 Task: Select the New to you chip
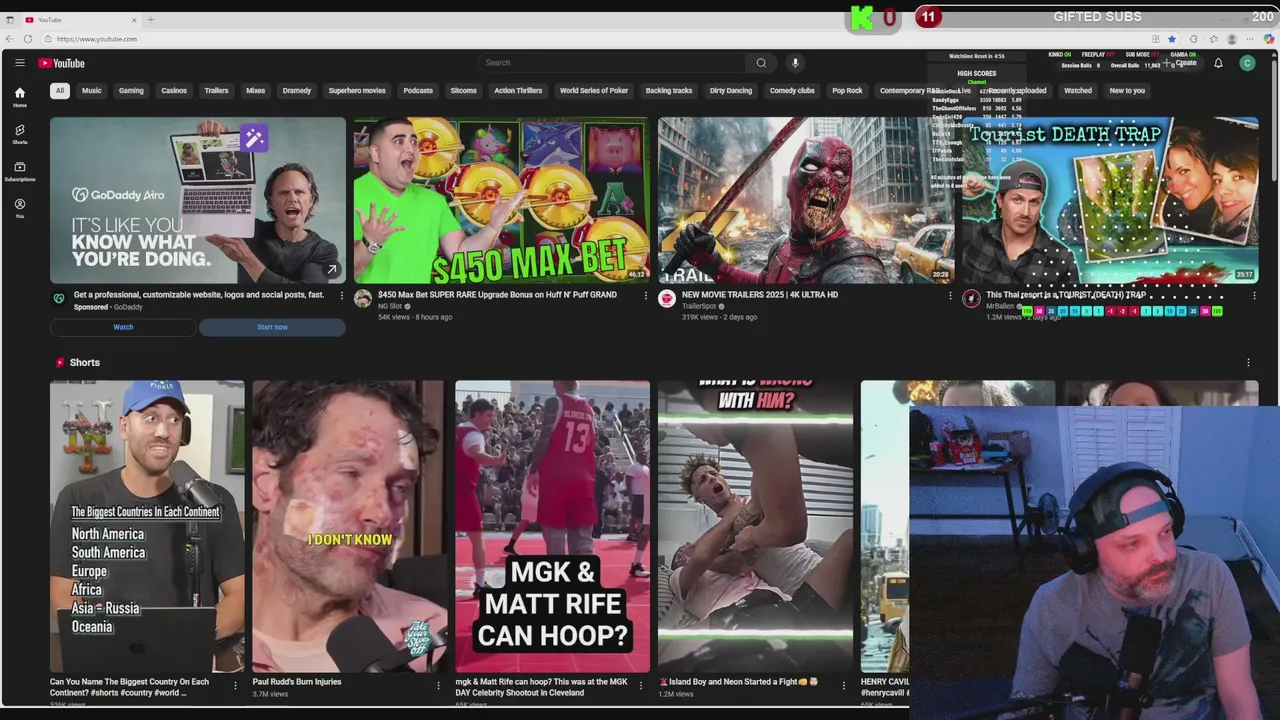point(1127,91)
